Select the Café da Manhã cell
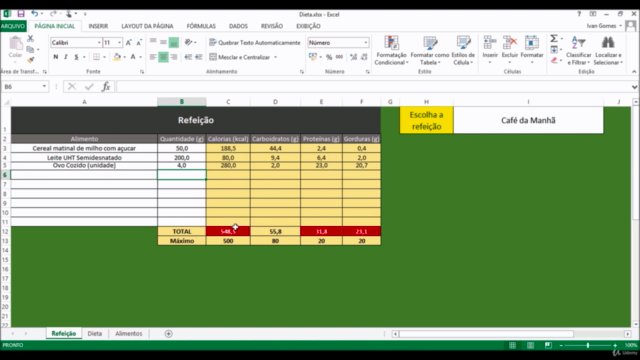This screenshot has width=640, height=360. [x=528, y=120]
